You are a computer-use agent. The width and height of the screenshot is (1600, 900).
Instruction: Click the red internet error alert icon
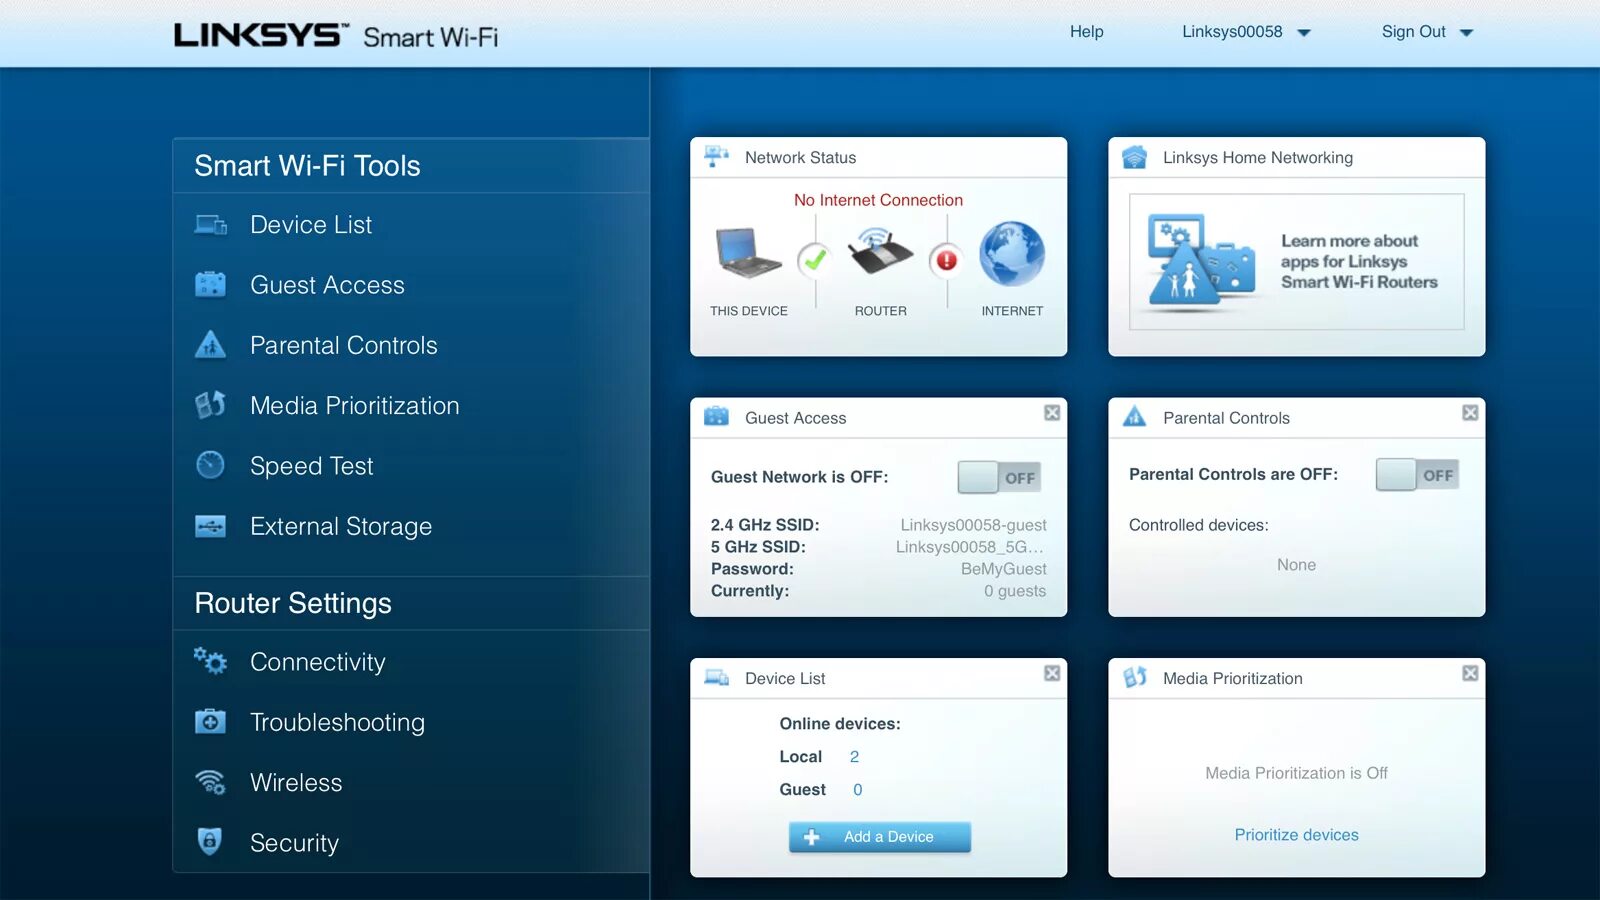coord(946,261)
